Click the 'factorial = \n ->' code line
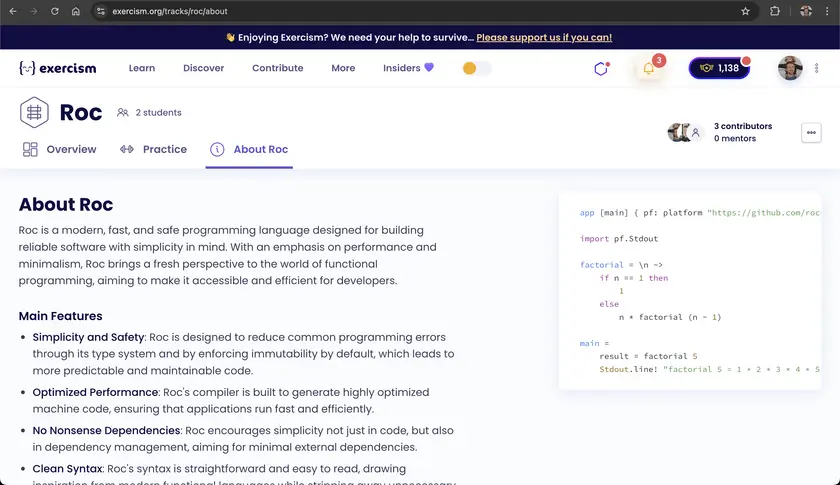840x485 pixels. pyautogui.click(x=621, y=265)
